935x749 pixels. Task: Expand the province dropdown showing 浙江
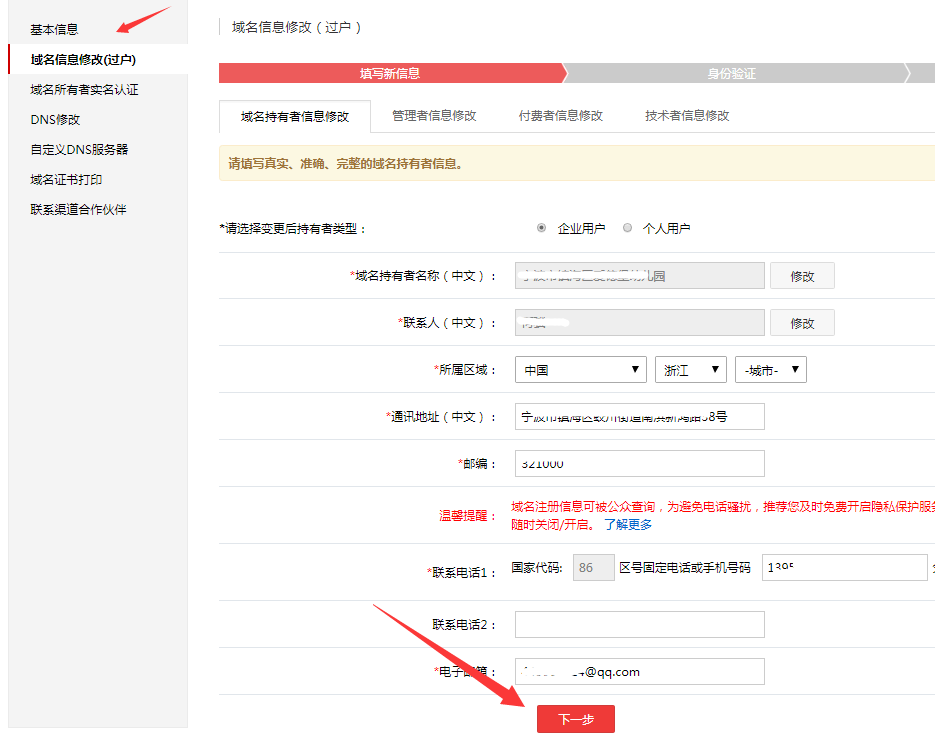pos(690,370)
